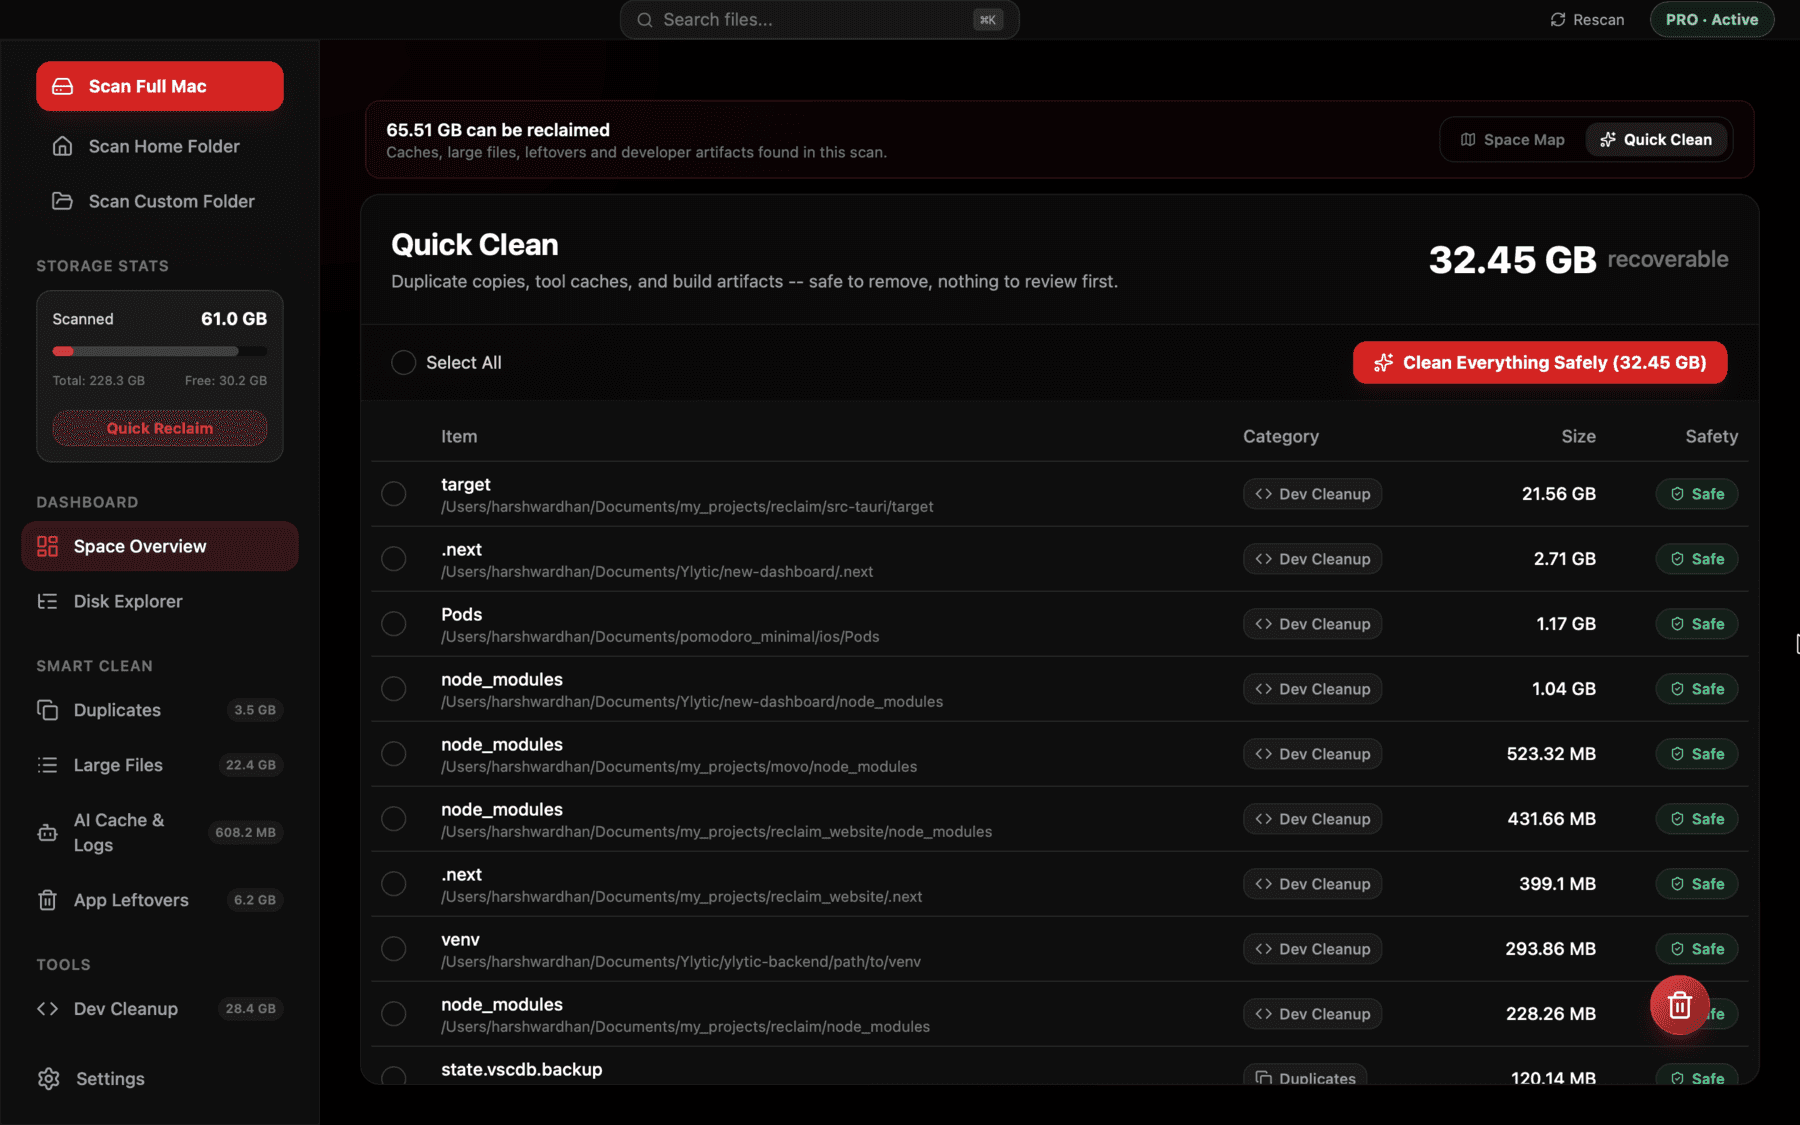The height and width of the screenshot is (1125, 1800).
Task: Switch to the Quick Clean tab
Action: (x=1657, y=140)
